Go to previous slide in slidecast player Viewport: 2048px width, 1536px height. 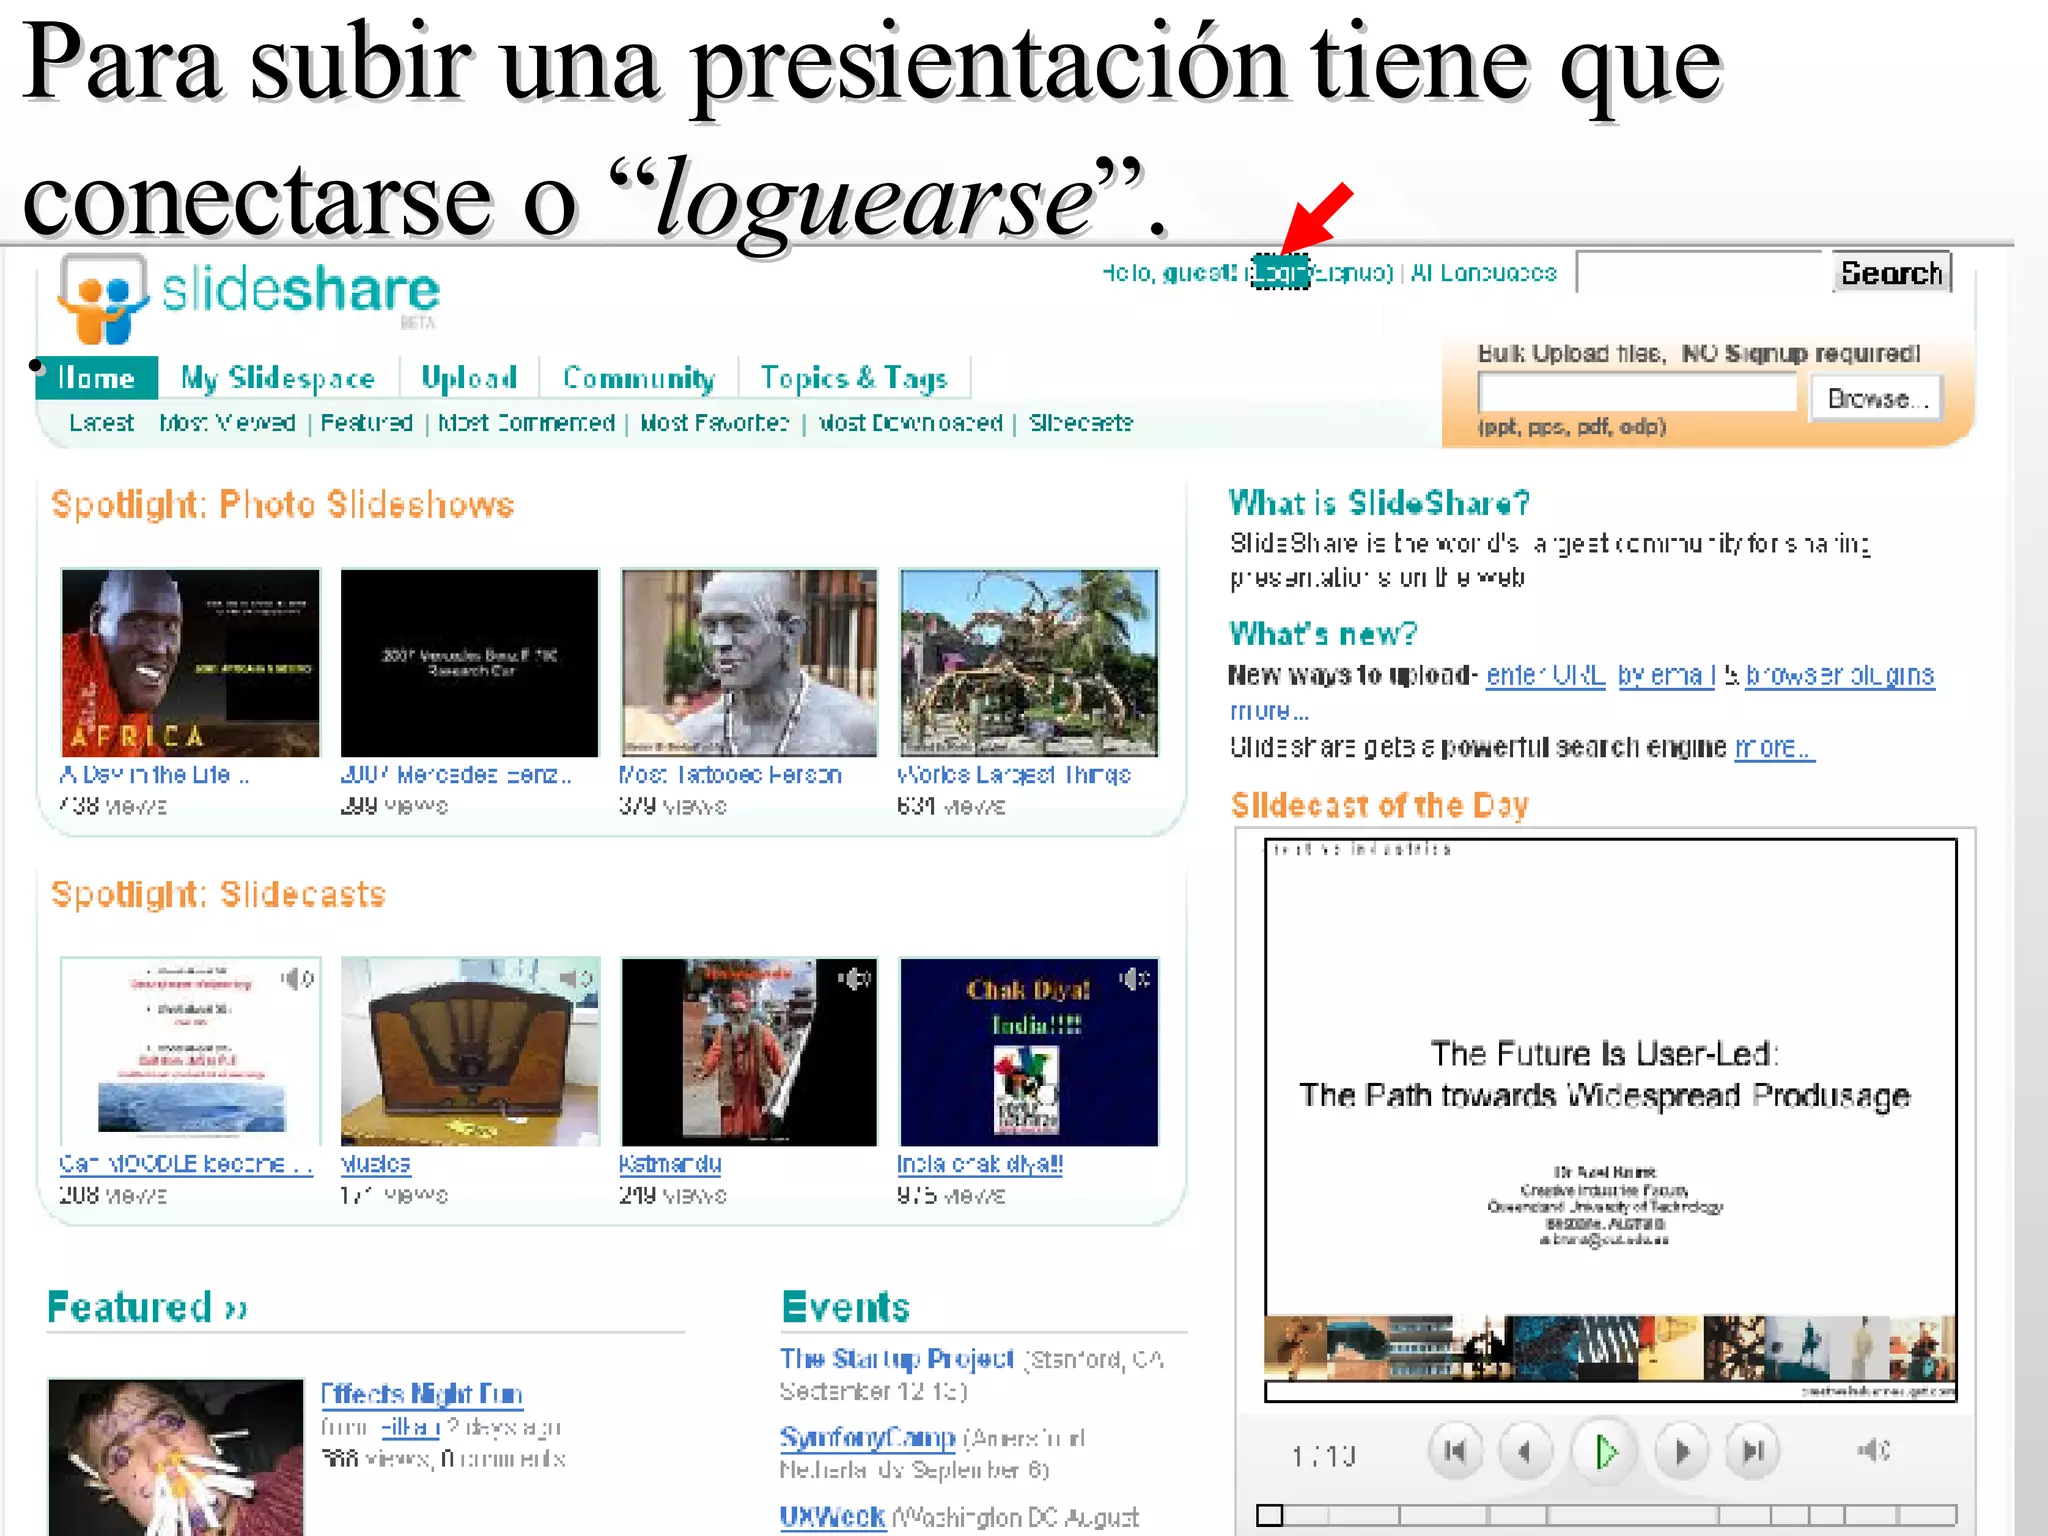(x=1525, y=1451)
